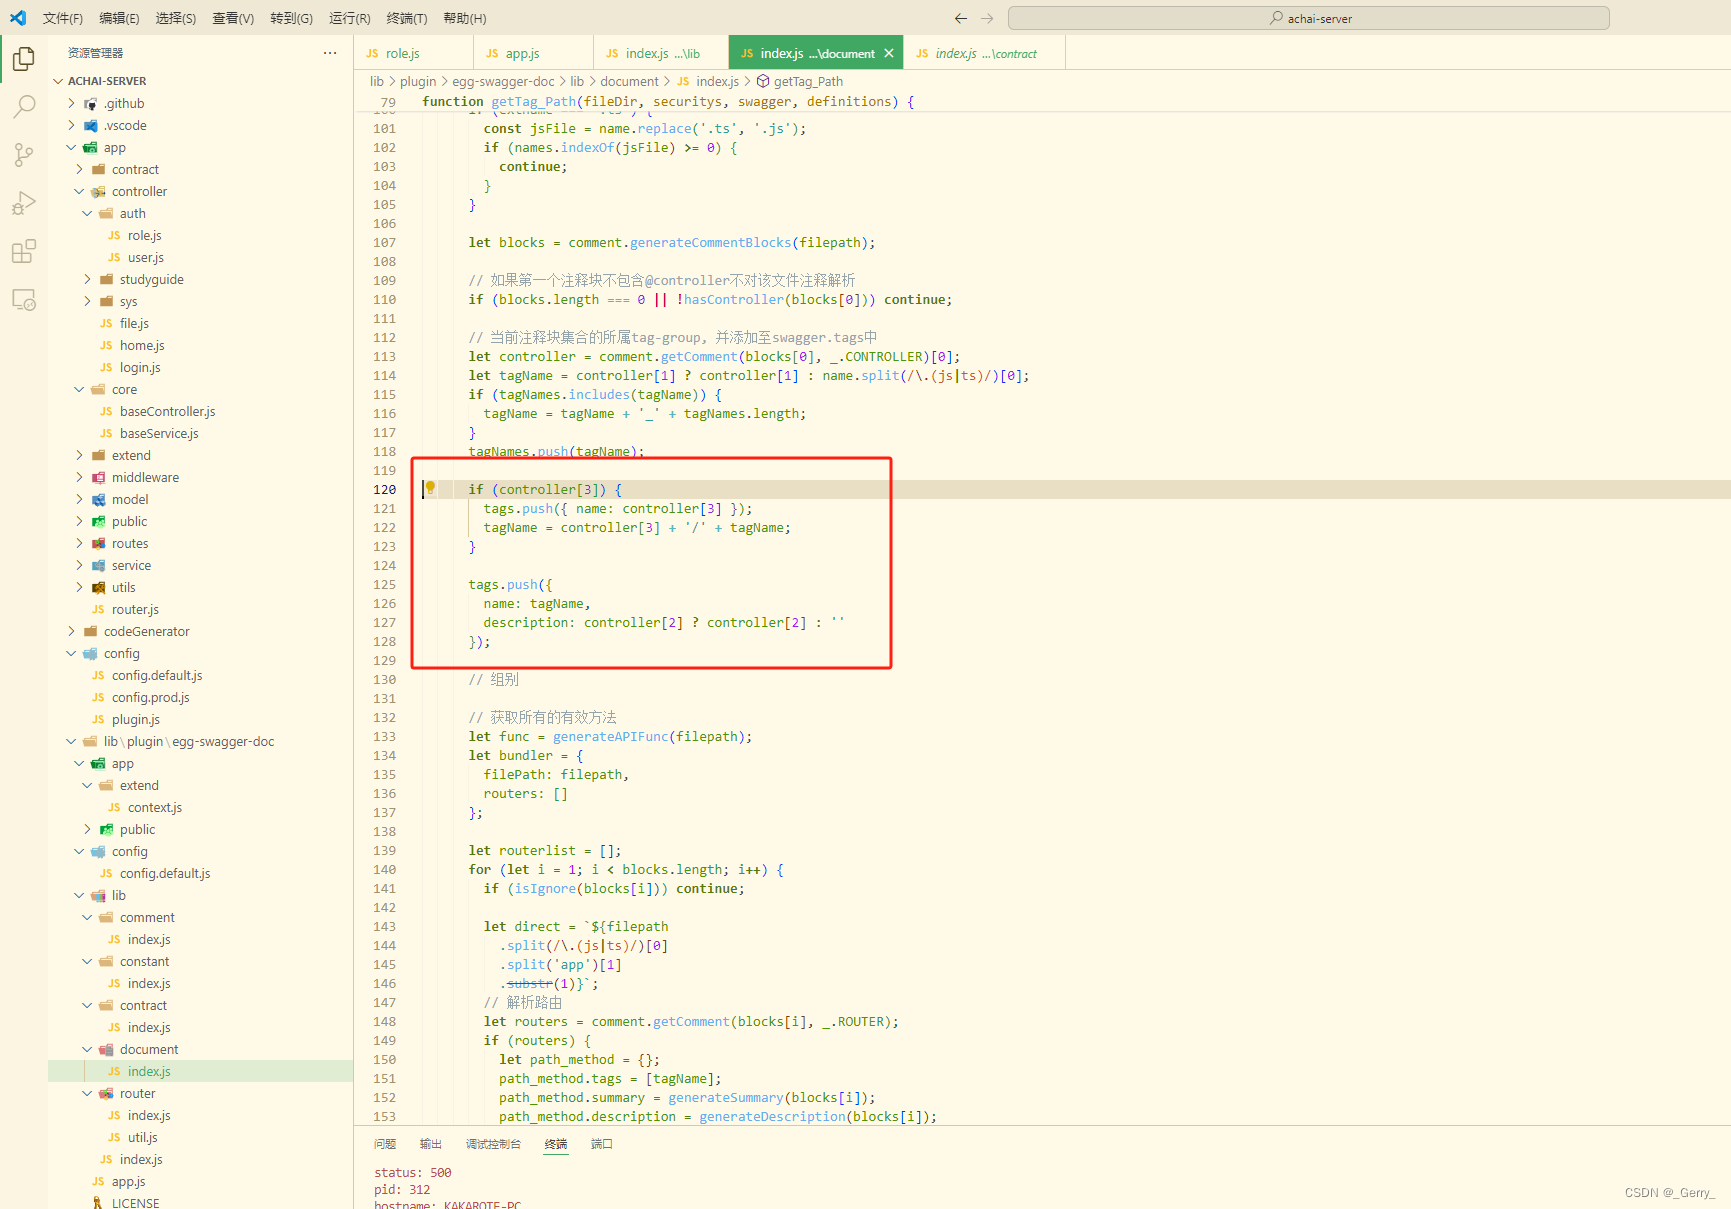Screen dimensions: 1731x1209
Task: Collapse the auth folder
Action: click(x=200, y=213)
